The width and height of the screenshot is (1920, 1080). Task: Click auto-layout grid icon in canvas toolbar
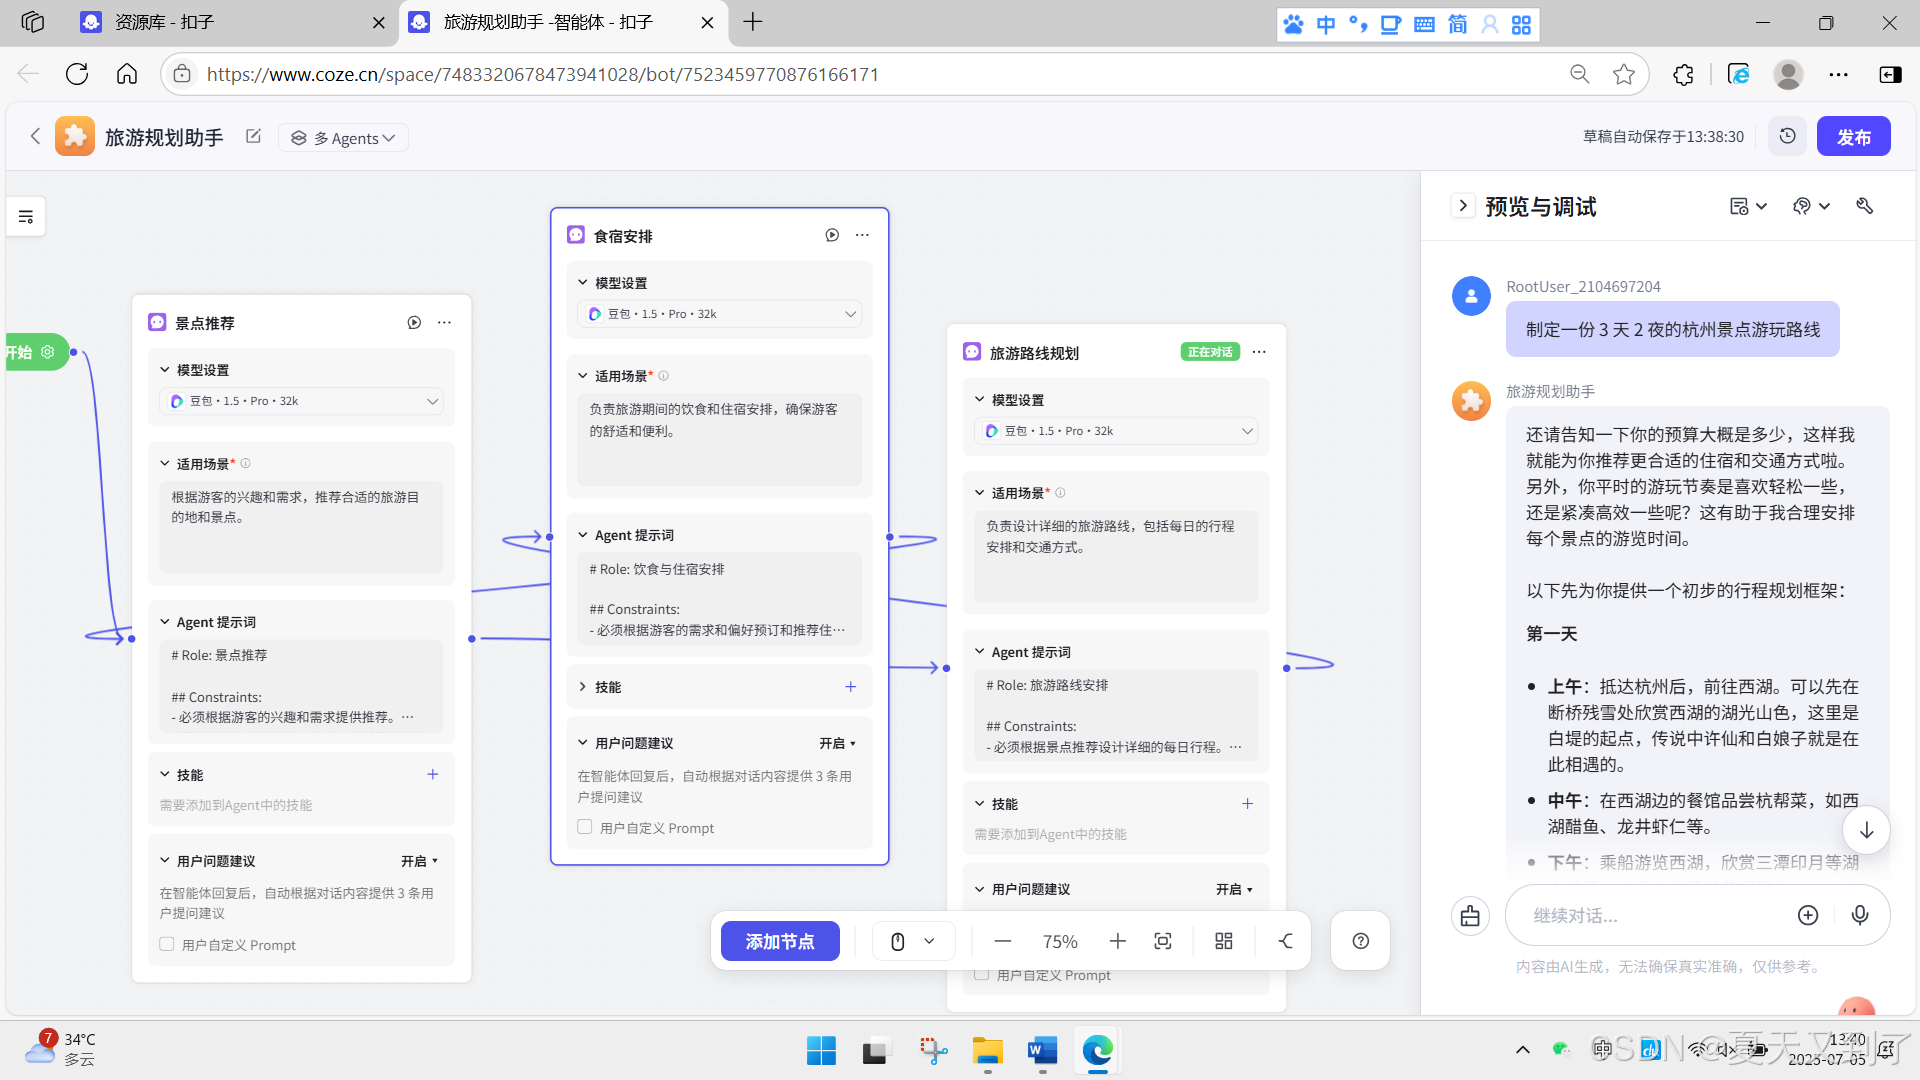1223,941
